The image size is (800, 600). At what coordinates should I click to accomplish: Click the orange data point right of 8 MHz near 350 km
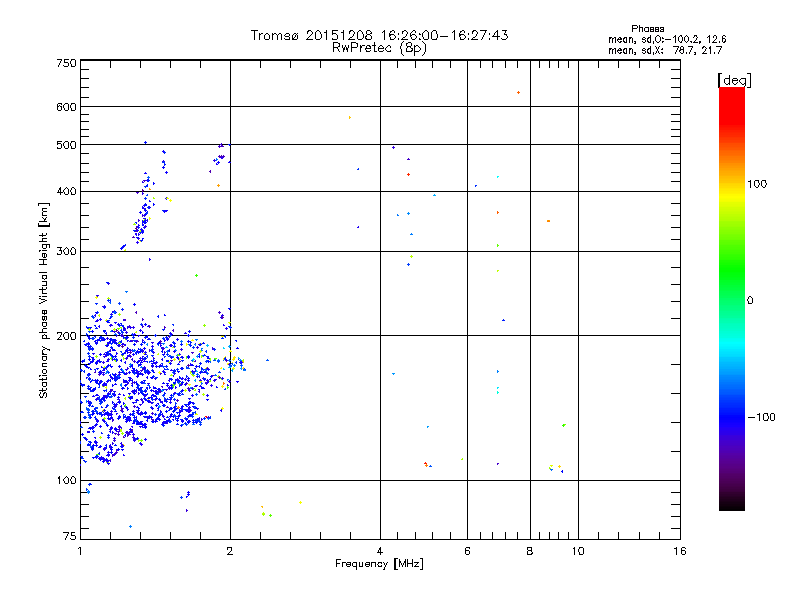(548, 221)
